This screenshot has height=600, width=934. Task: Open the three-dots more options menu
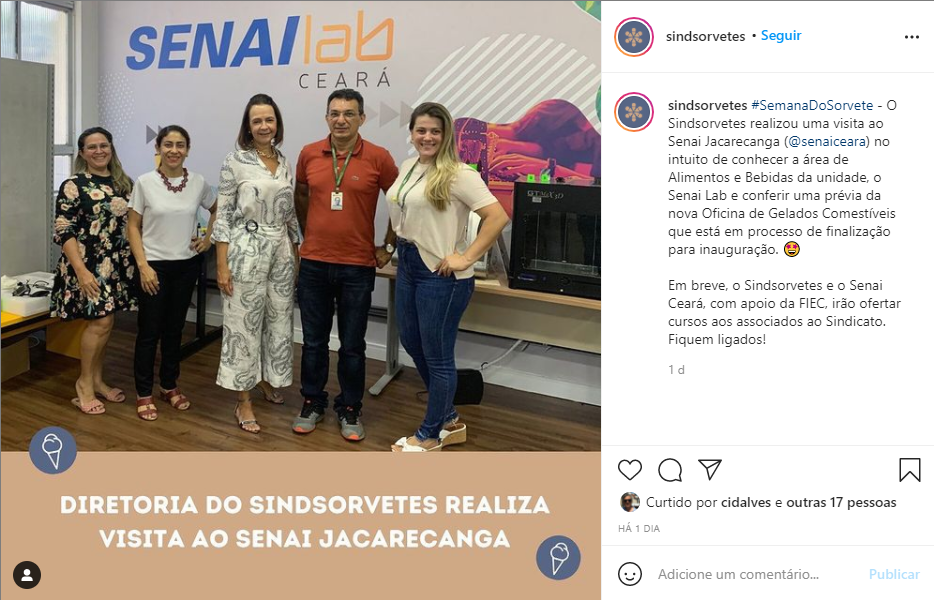coord(911,37)
